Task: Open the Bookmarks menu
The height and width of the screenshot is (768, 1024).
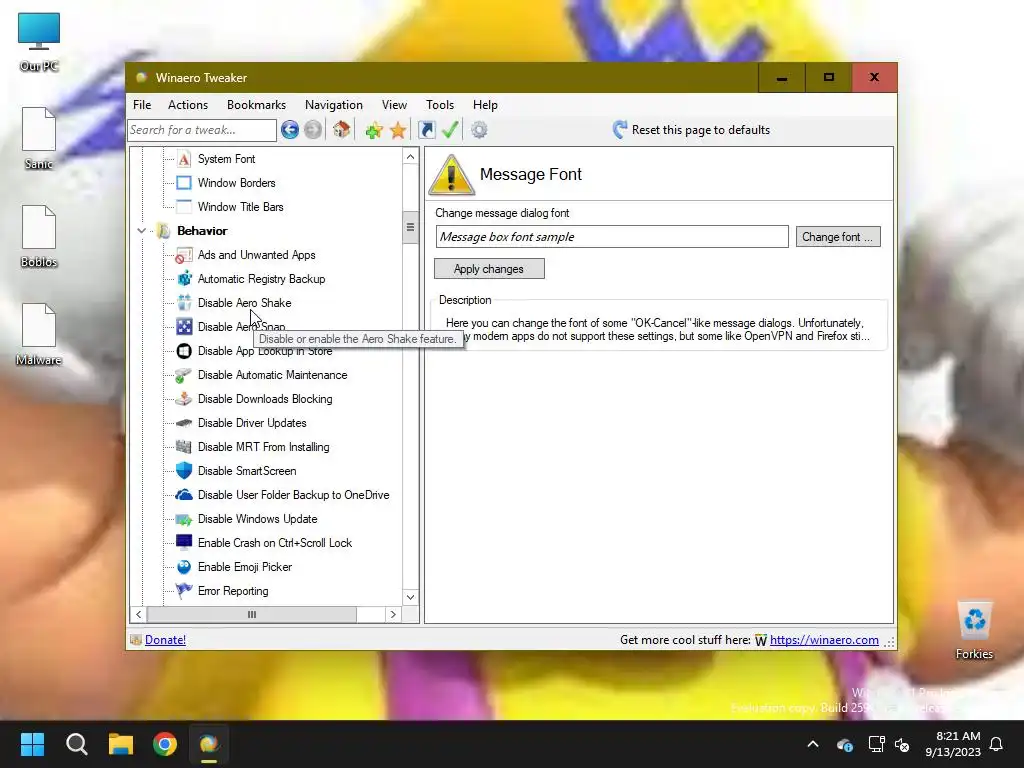Action: point(256,104)
